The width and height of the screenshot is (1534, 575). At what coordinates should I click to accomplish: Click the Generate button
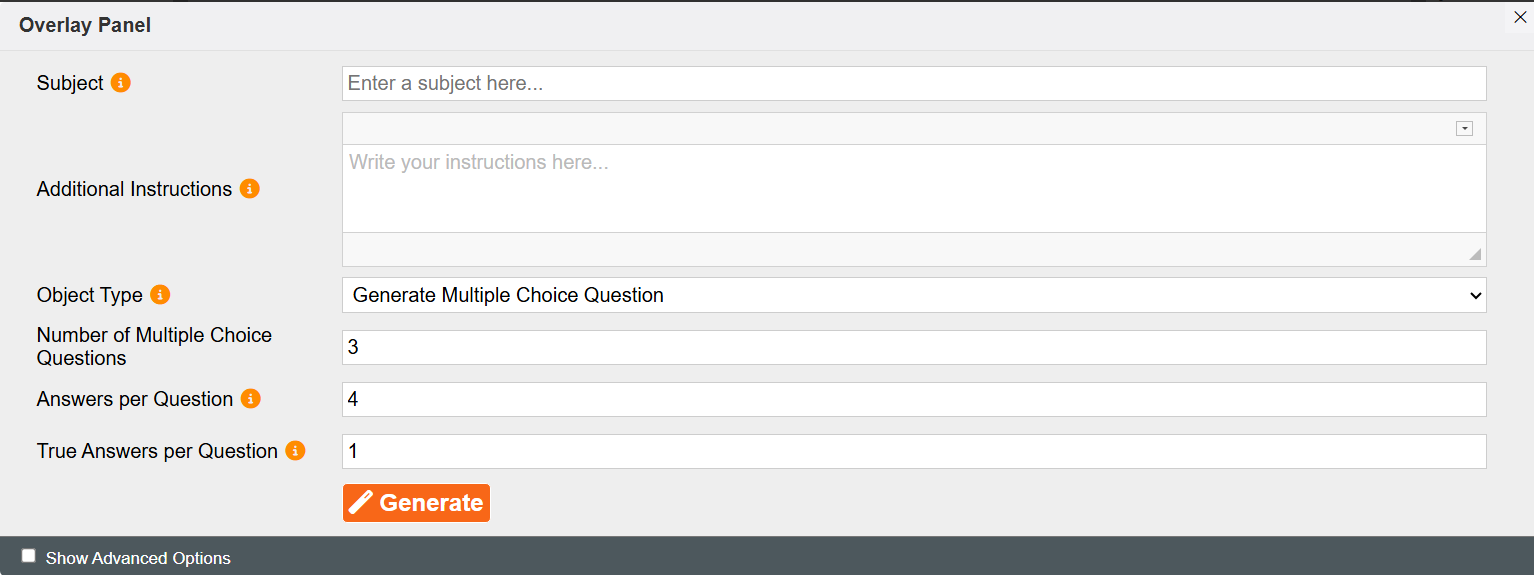click(x=416, y=503)
